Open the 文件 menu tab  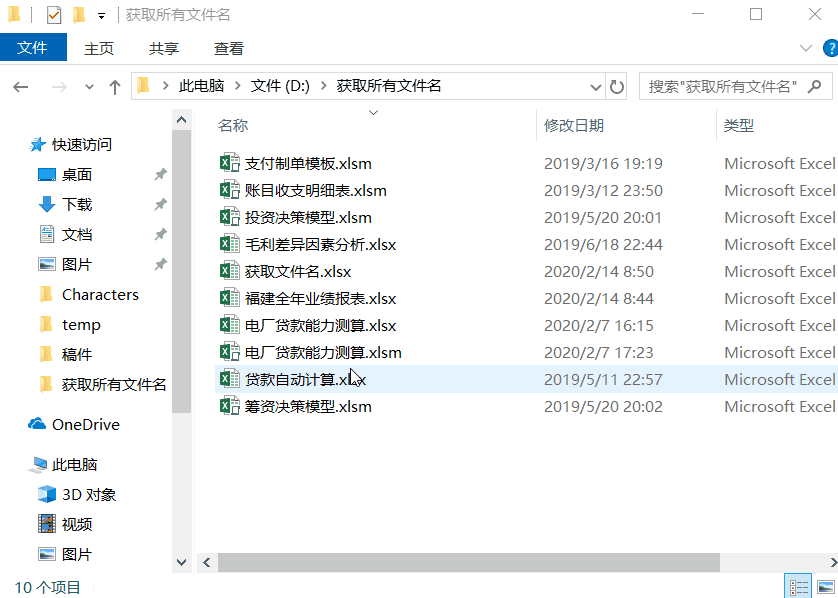tap(33, 48)
